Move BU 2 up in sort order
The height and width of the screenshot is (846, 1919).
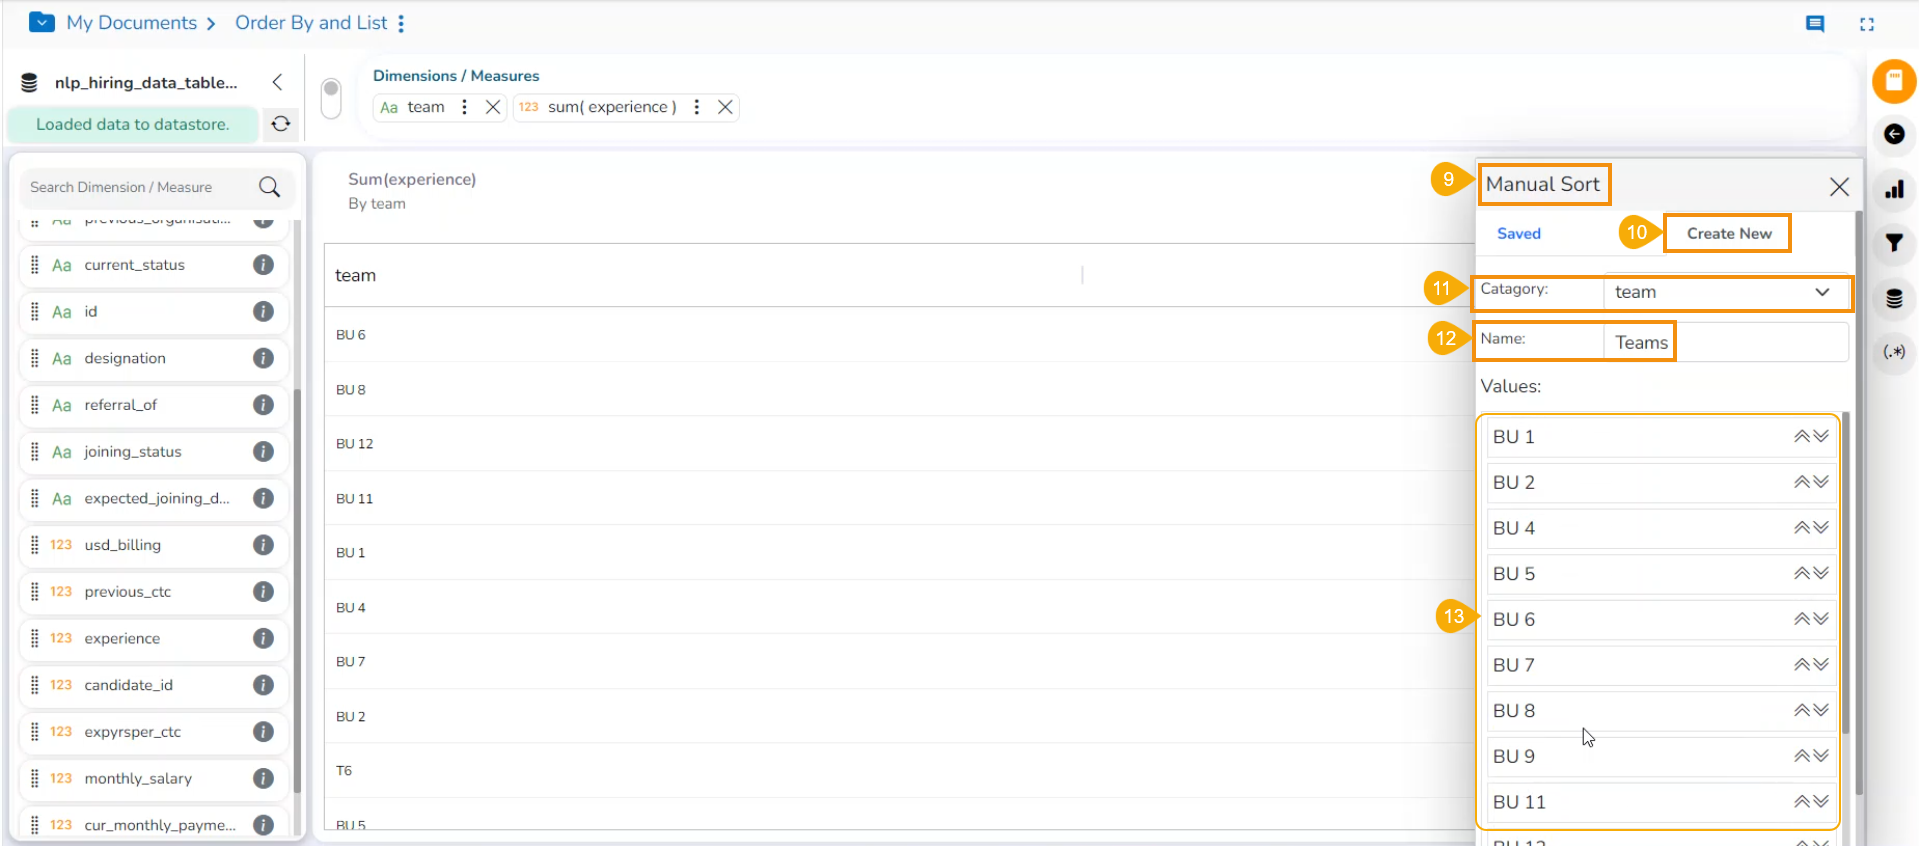click(x=1802, y=482)
